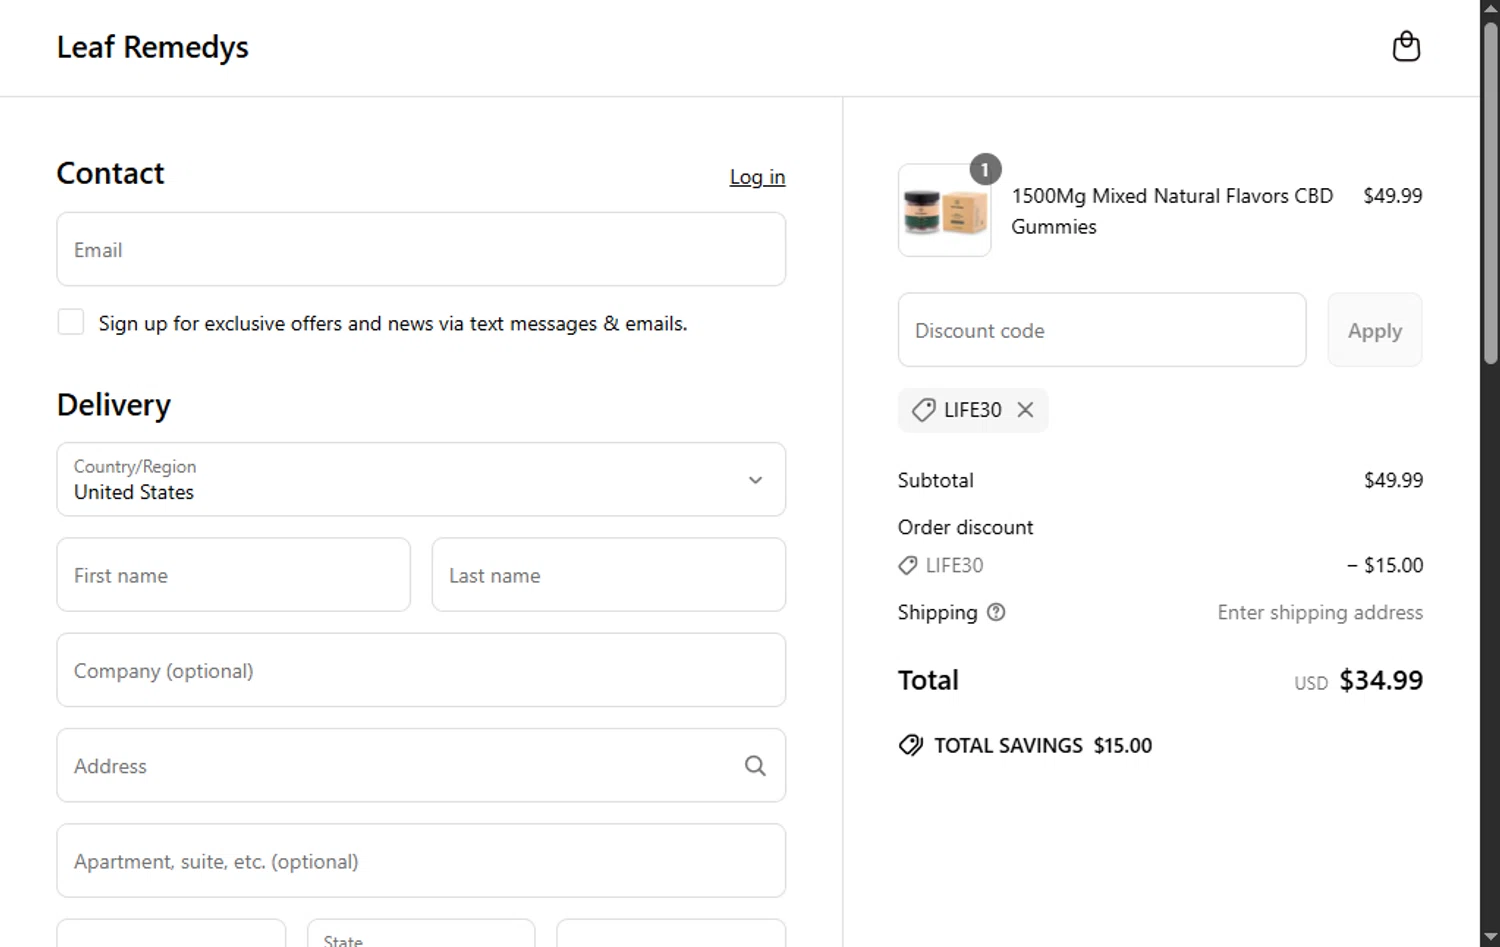
Task: Click the quantity badge on product image
Action: click(985, 170)
